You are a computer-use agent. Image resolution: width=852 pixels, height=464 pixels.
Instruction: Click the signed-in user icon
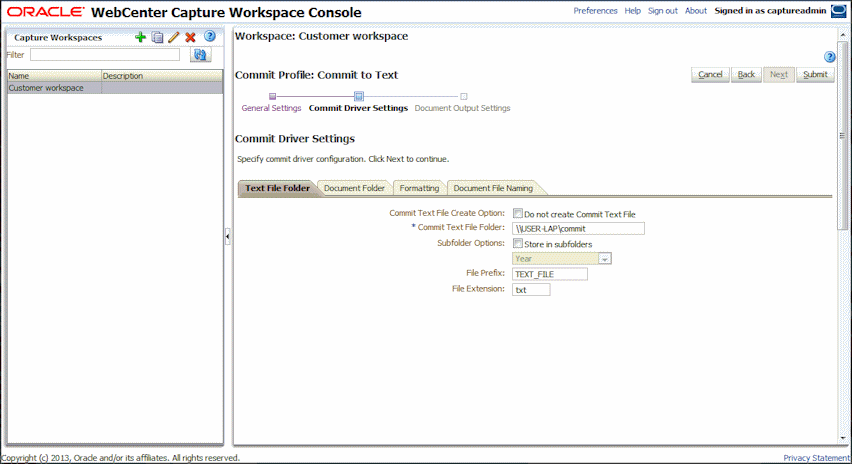click(838, 11)
